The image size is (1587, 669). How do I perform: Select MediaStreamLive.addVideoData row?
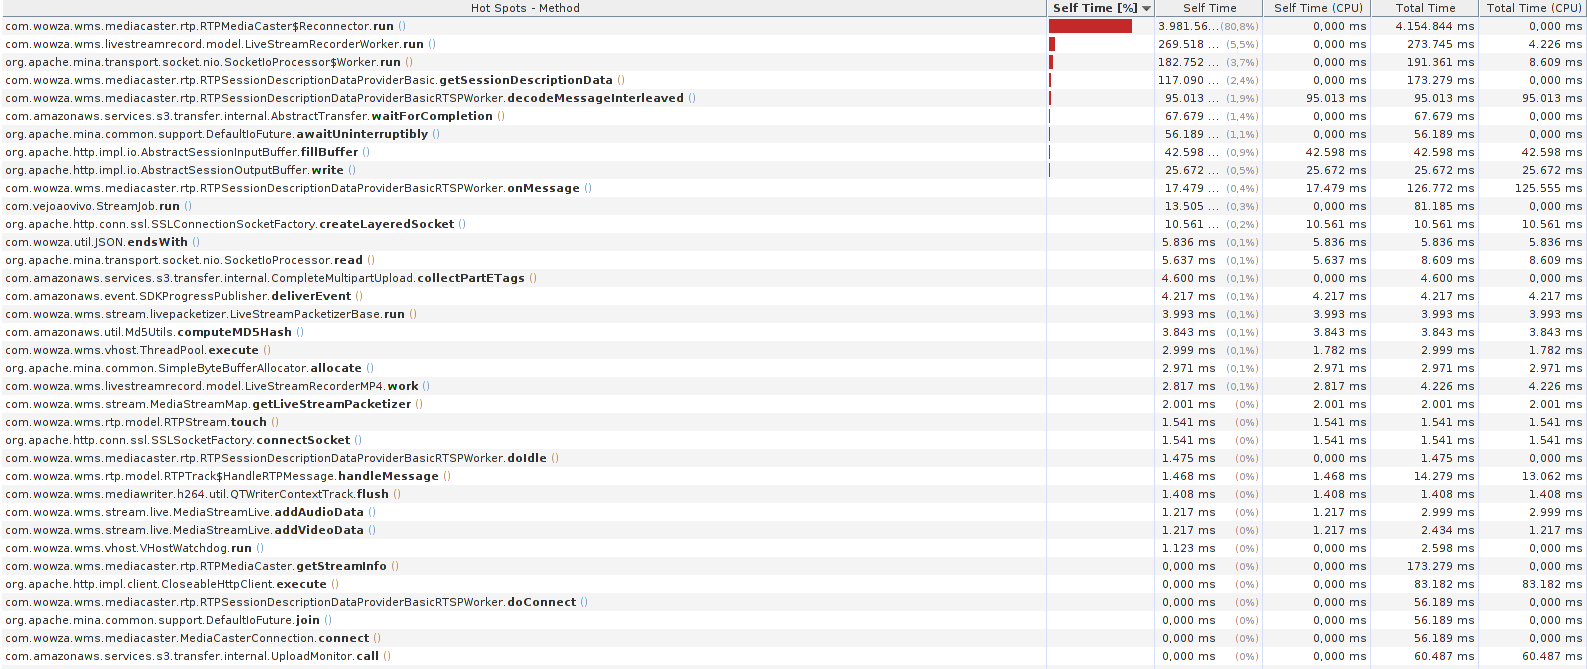click(x=793, y=530)
